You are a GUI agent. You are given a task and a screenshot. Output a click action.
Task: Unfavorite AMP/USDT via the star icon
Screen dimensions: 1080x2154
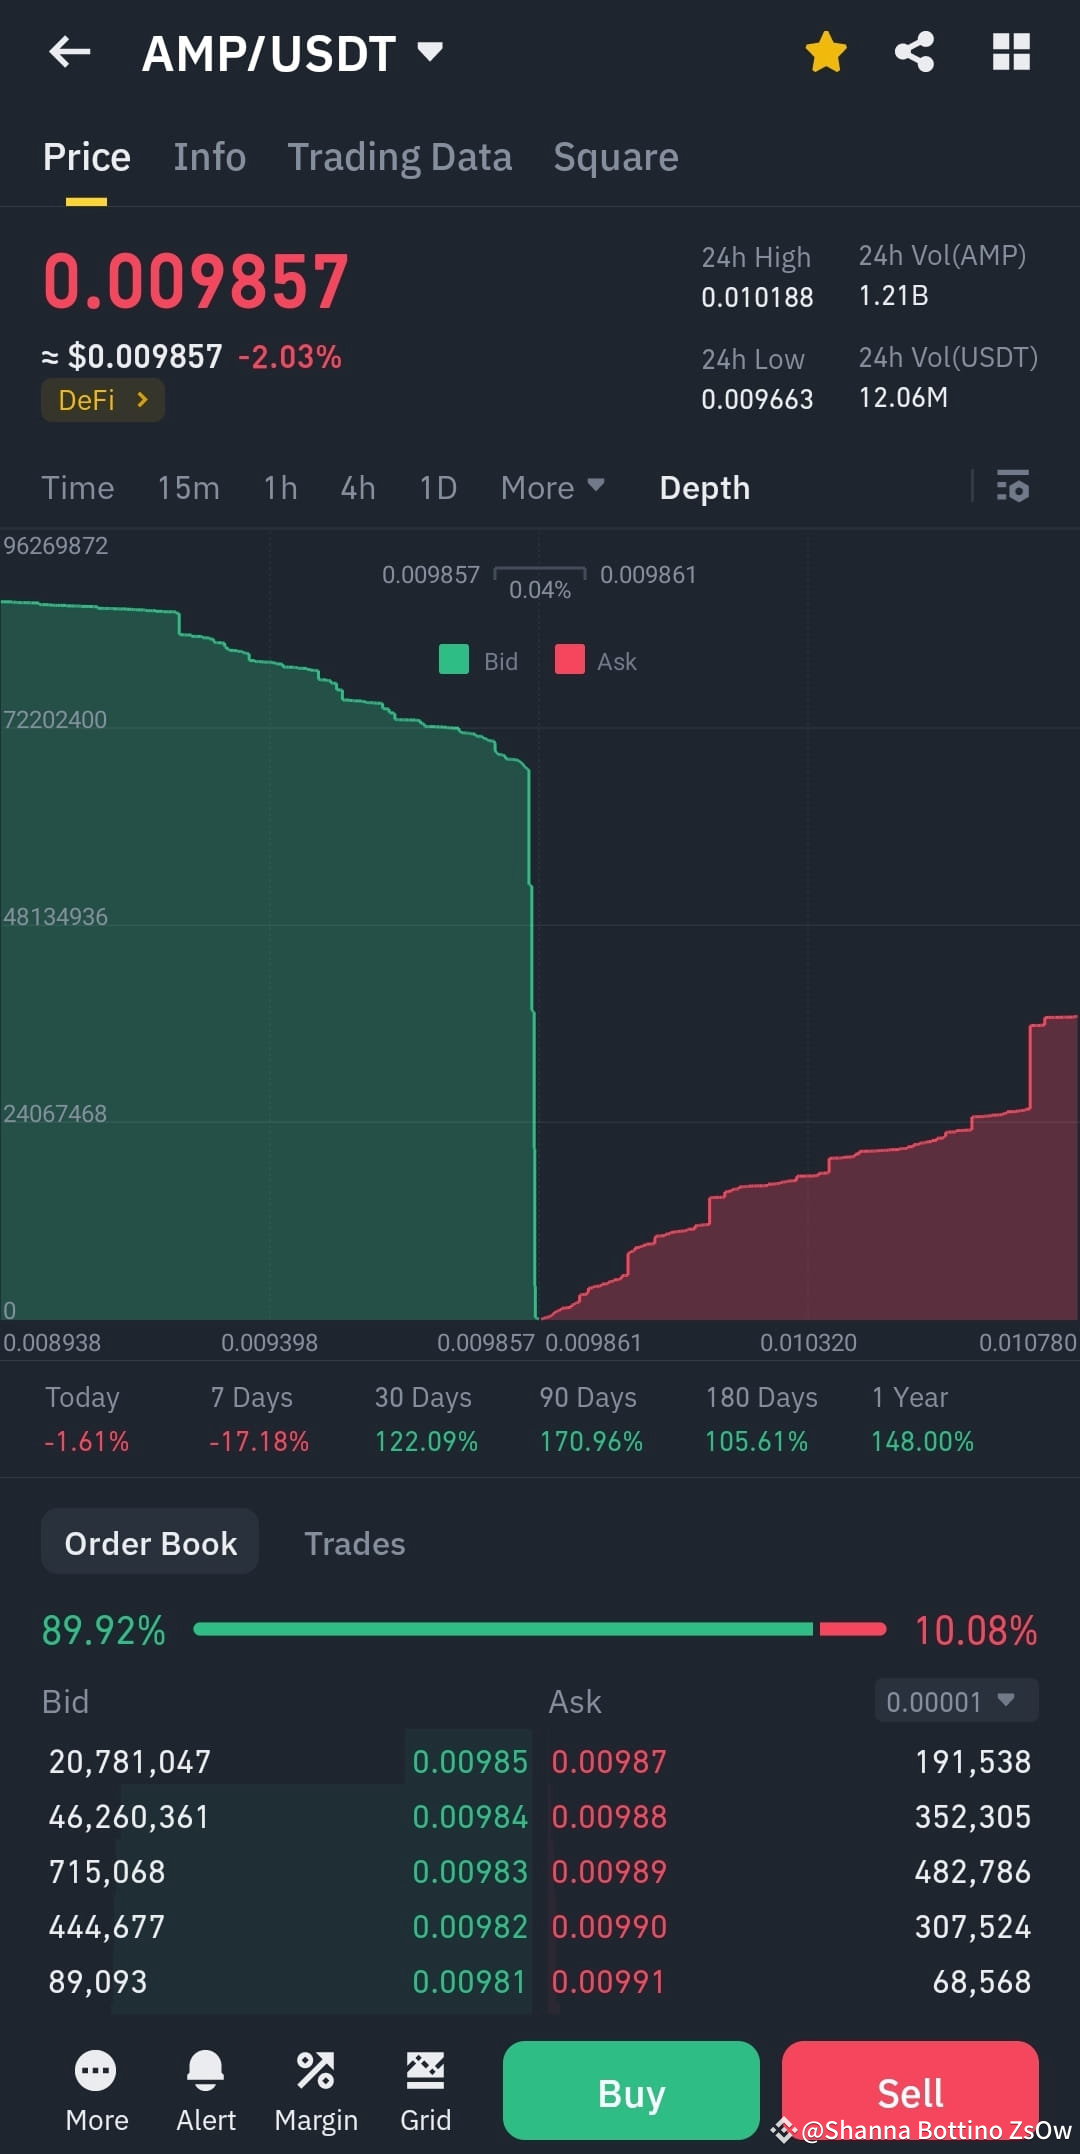(826, 52)
